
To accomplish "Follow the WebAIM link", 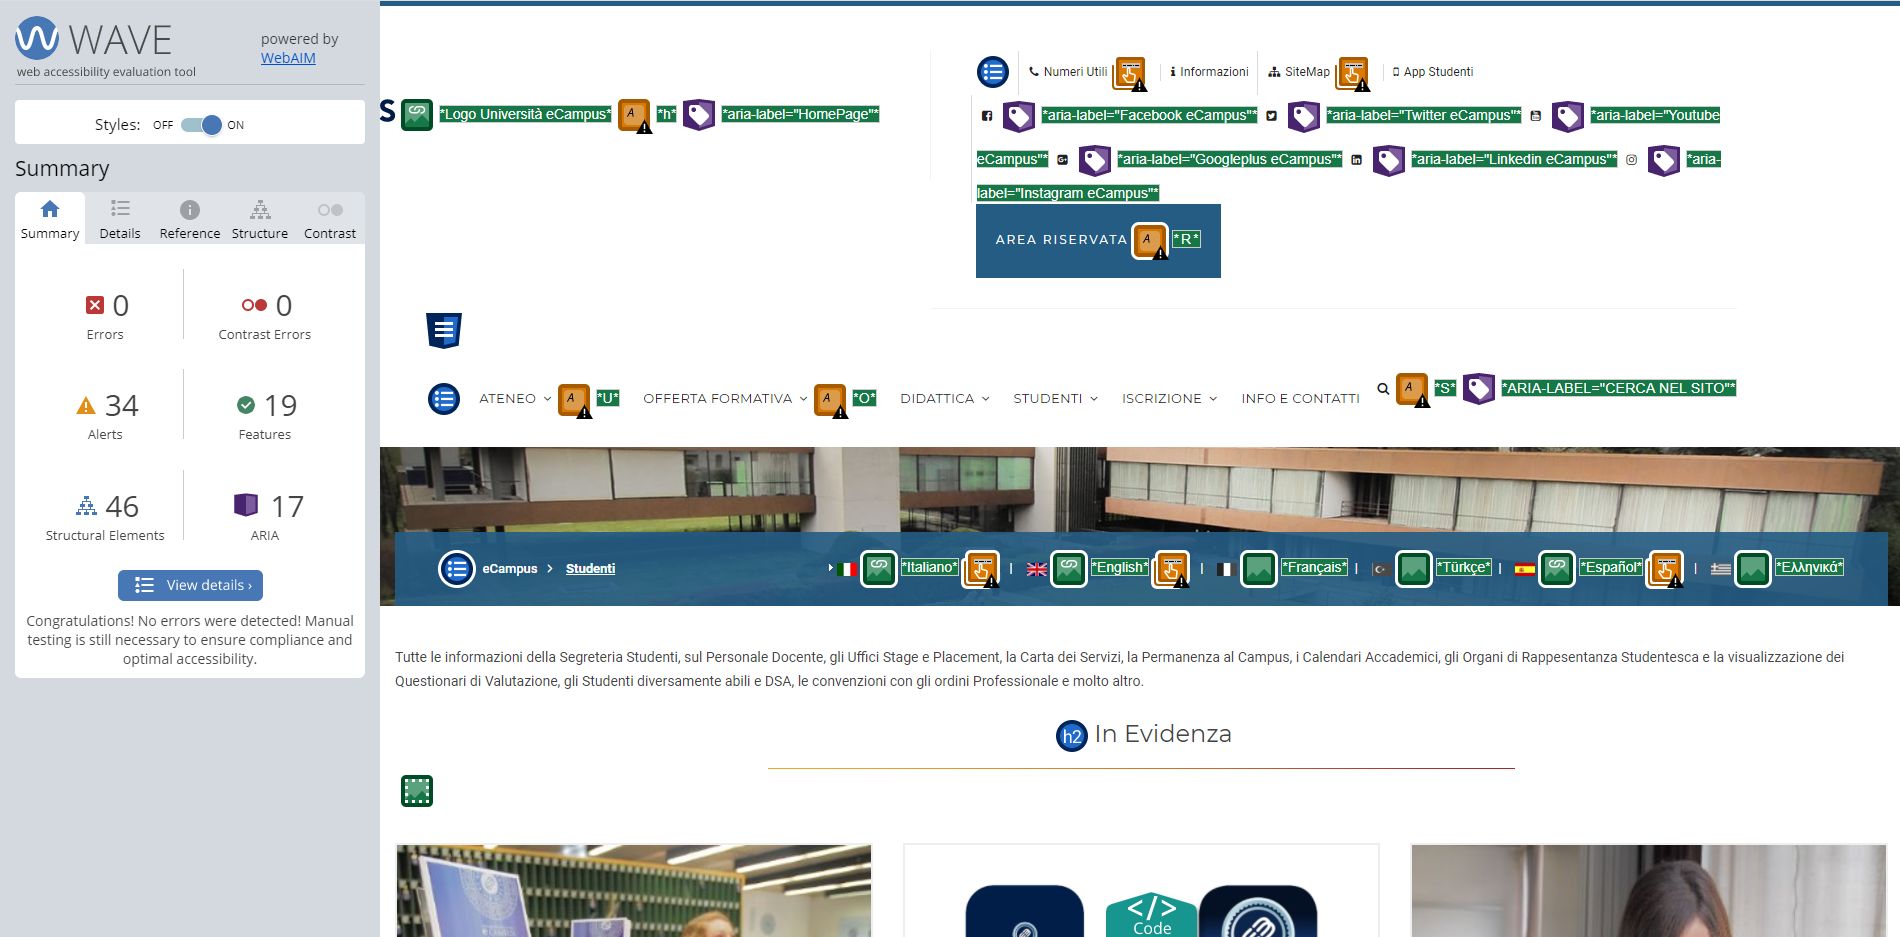I will click(x=288, y=58).
